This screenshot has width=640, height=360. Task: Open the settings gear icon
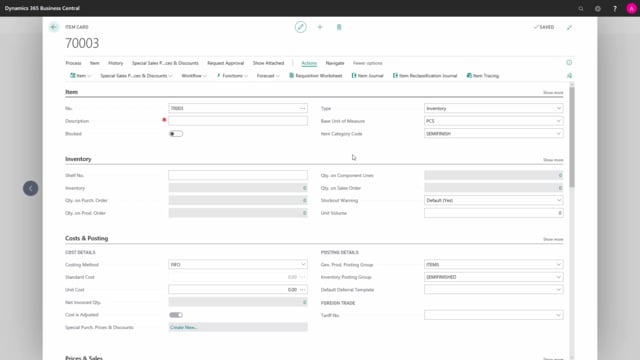[598, 8]
